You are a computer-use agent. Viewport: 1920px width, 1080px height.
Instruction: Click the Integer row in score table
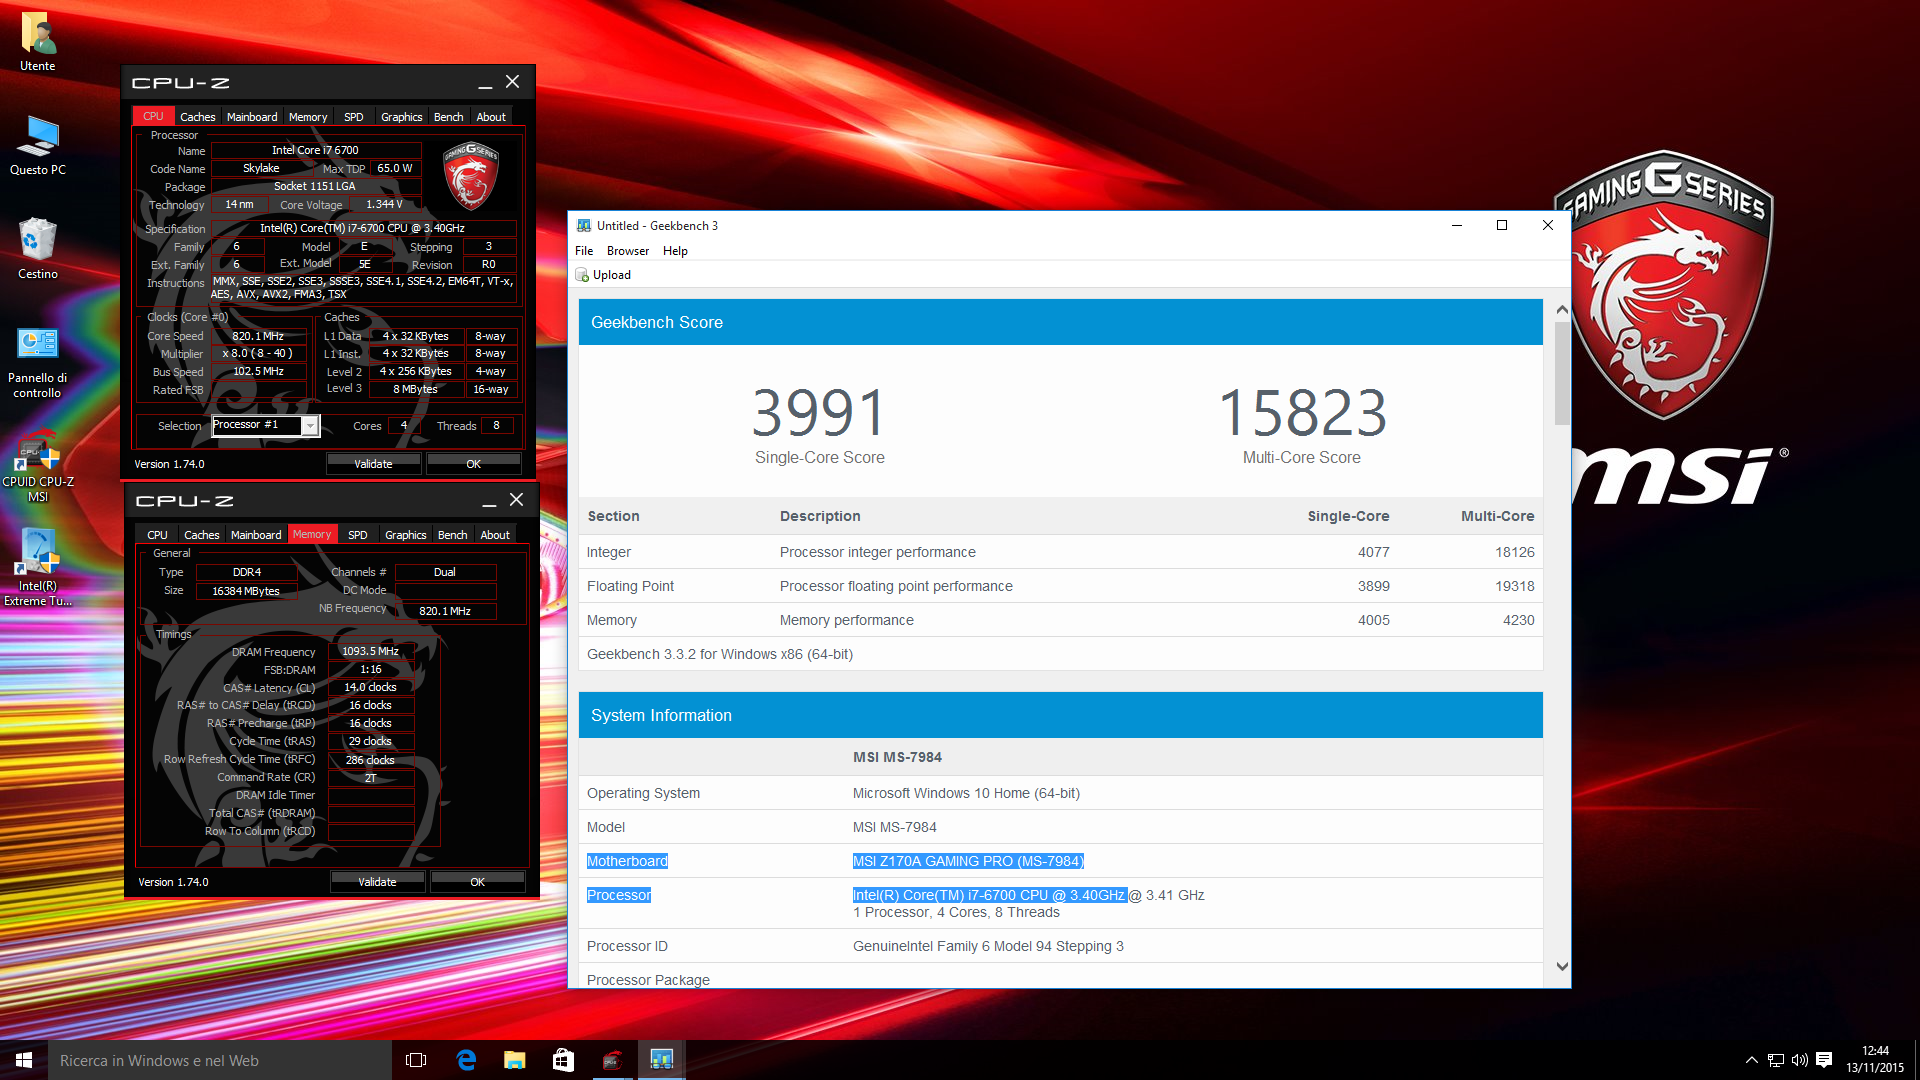click(x=1061, y=552)
